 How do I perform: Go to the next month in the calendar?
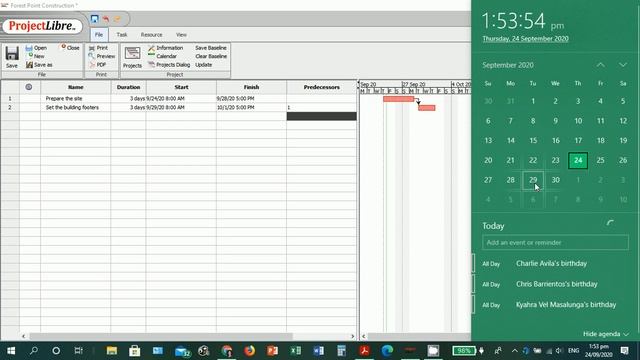point(623,65)
